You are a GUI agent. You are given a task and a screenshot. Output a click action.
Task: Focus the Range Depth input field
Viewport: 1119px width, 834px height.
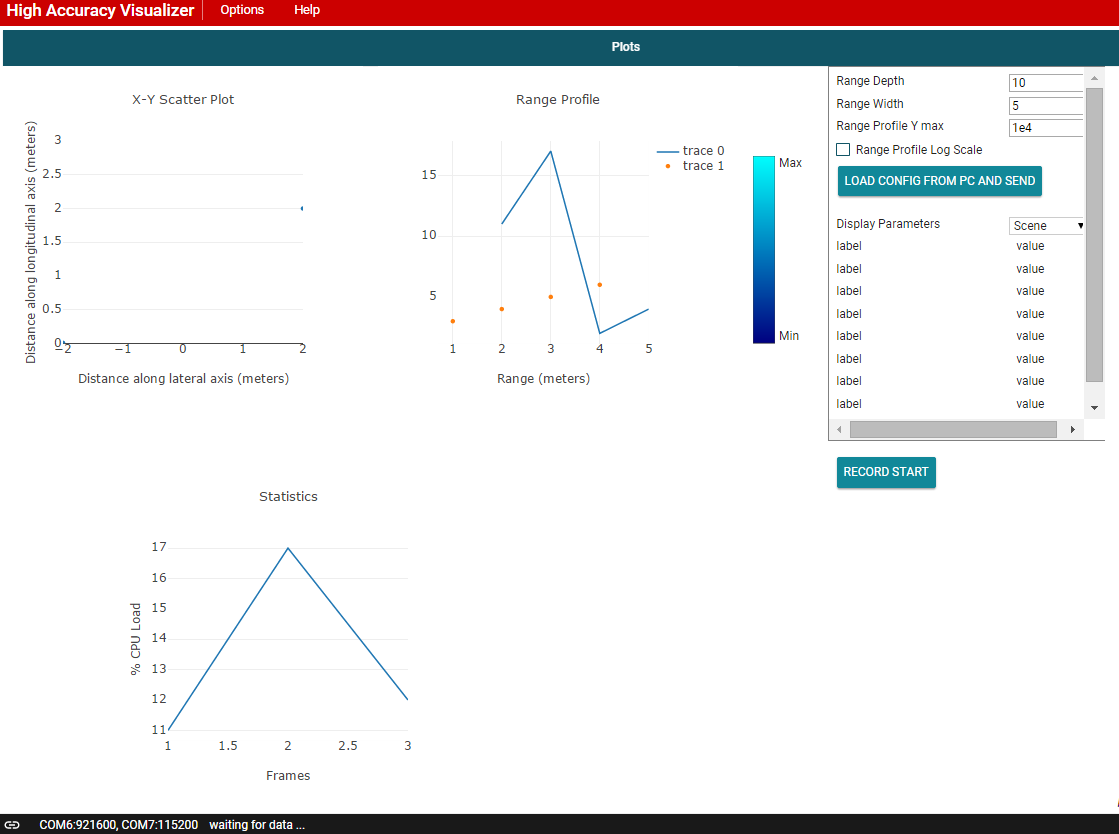coord(1046,83)
